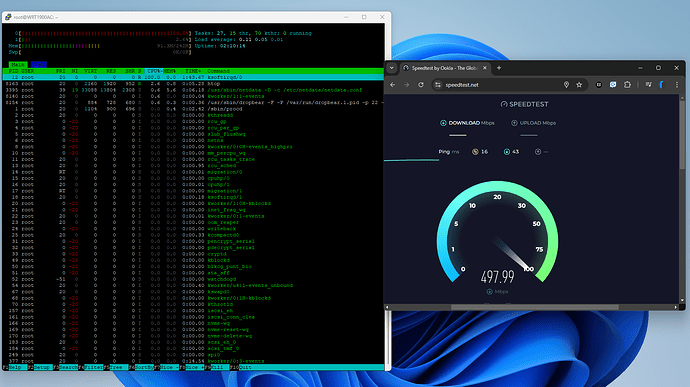The height and width of the screenshot is (387, 690).
Task: Click the Speedtest logo at page top
Action: coord(525,104)
